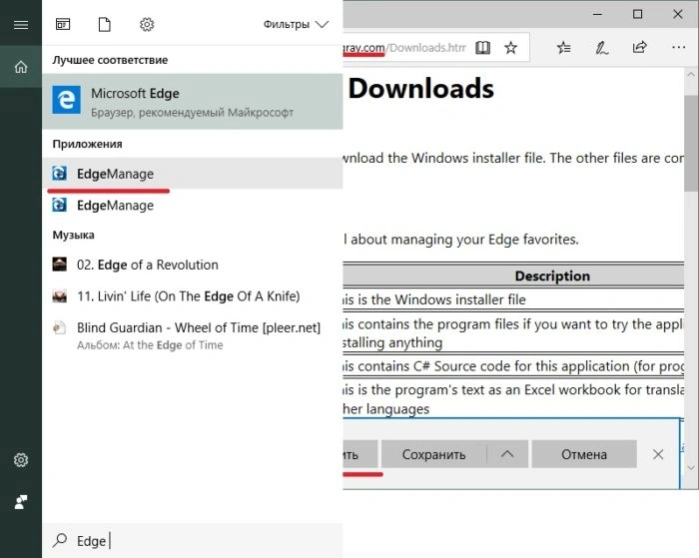
Task: Open Microsoft Edge best match result
Action: (x=193, y=102)
